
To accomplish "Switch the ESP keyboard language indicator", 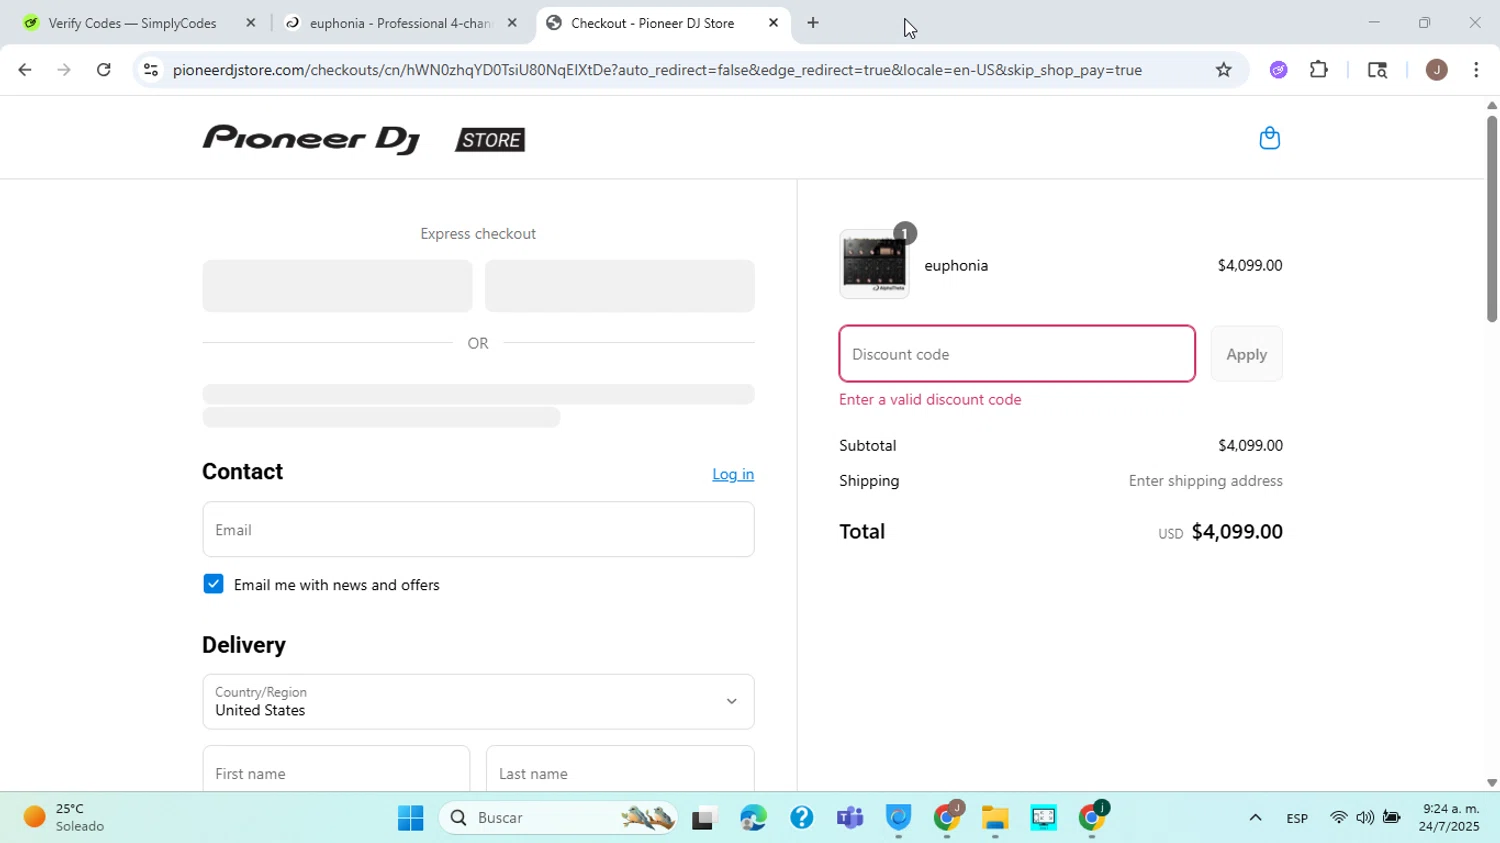I will pos(1297,818).
